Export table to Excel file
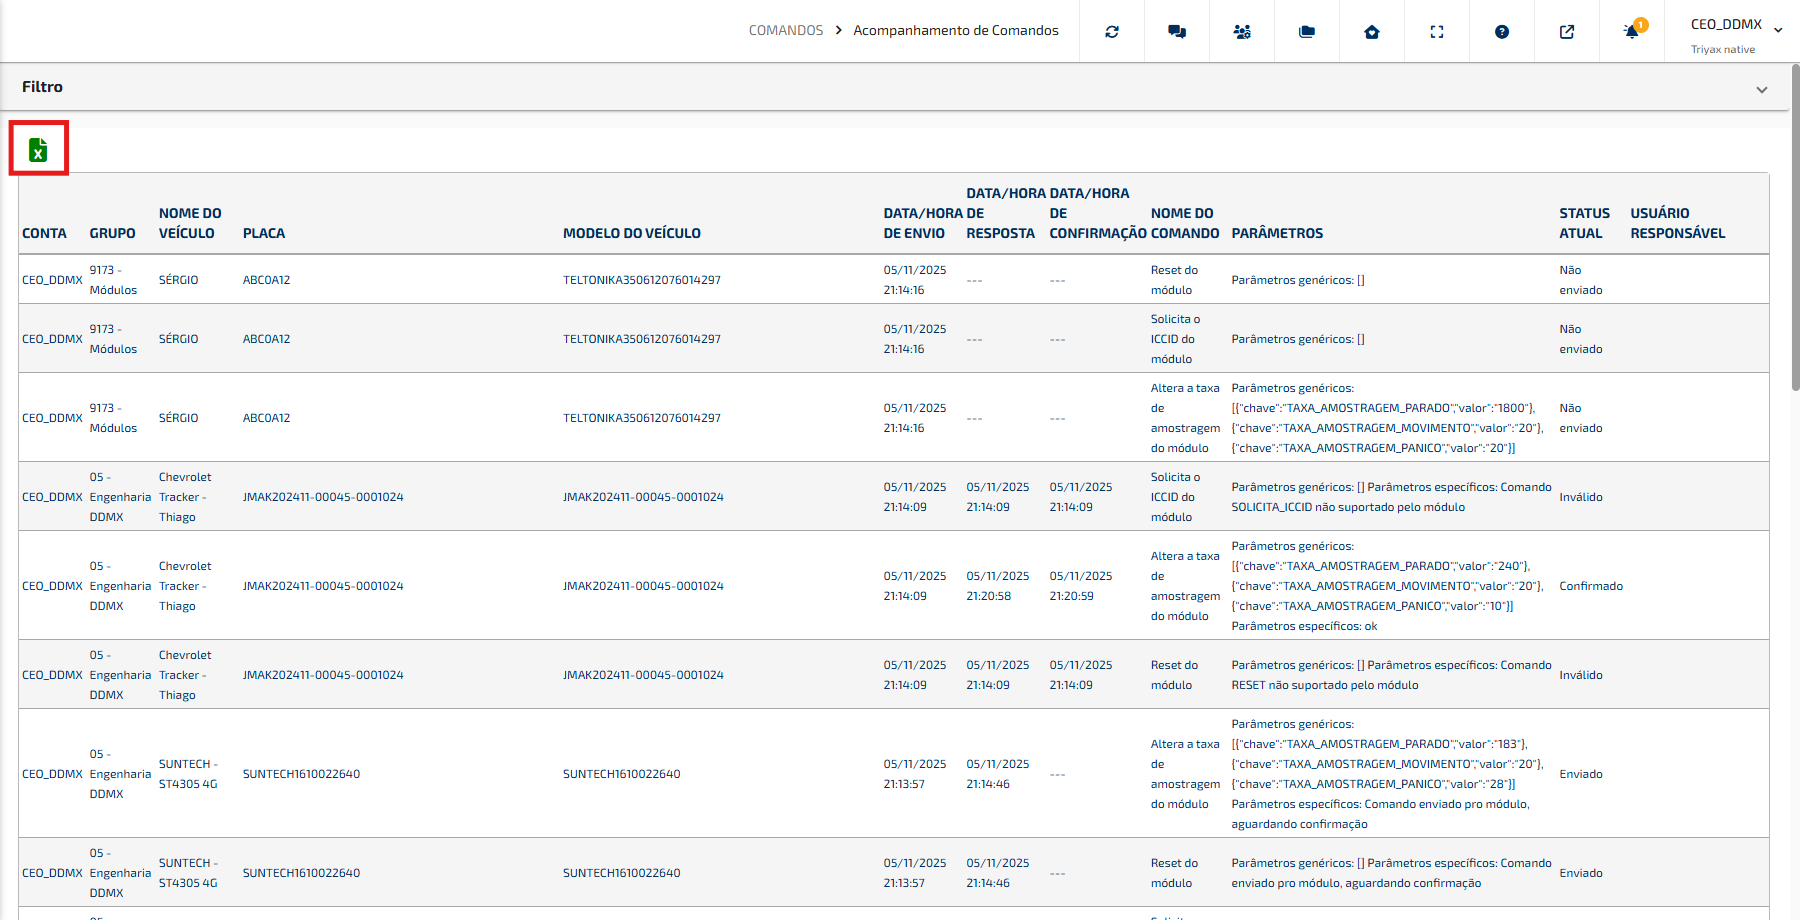Screen dimensions: 1800x920 tap(38, 149)
